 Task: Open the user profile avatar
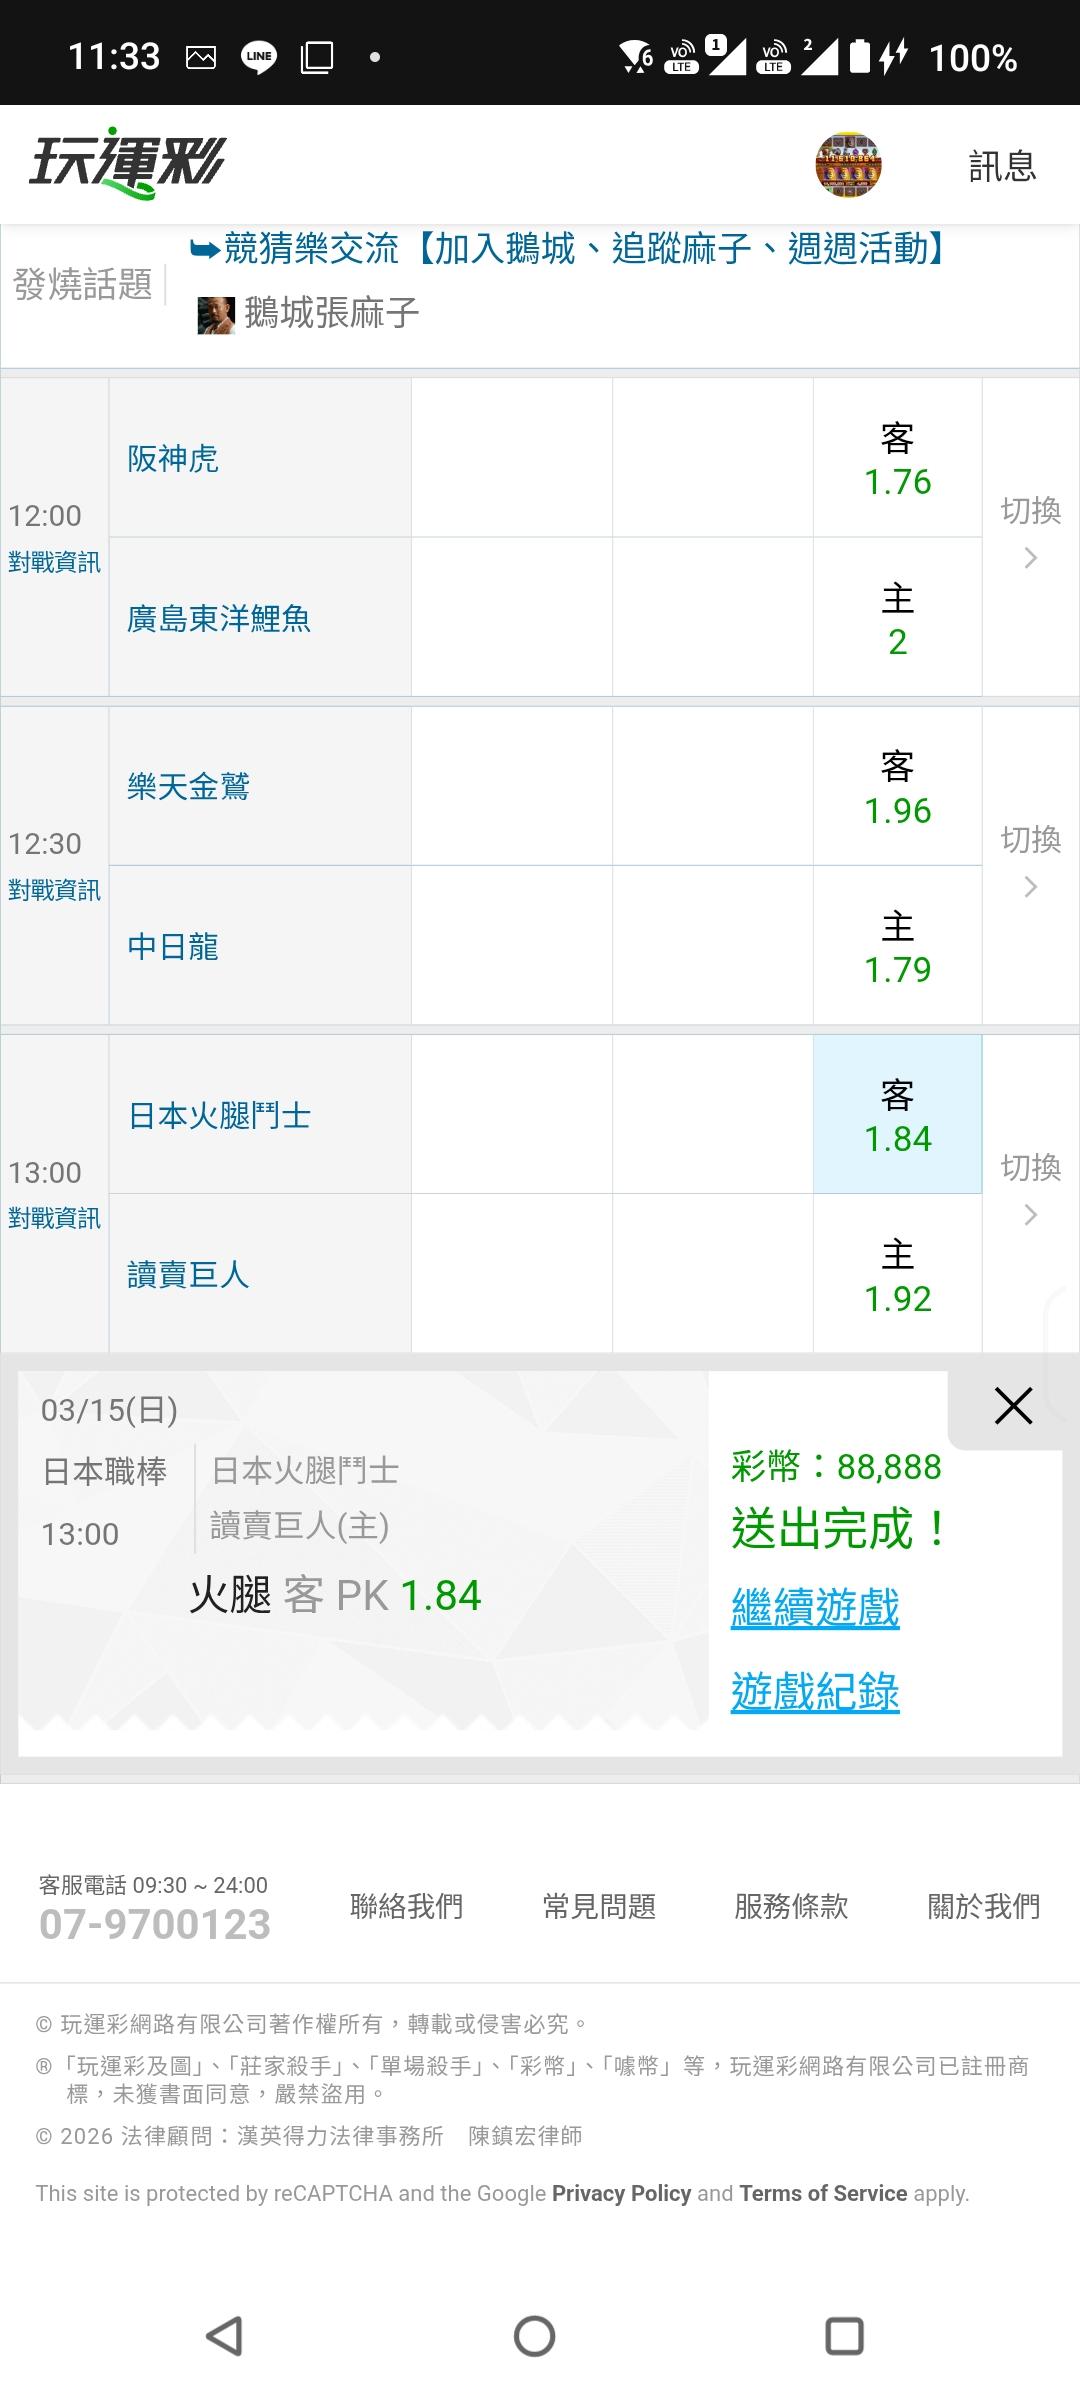tap(848, 164)
